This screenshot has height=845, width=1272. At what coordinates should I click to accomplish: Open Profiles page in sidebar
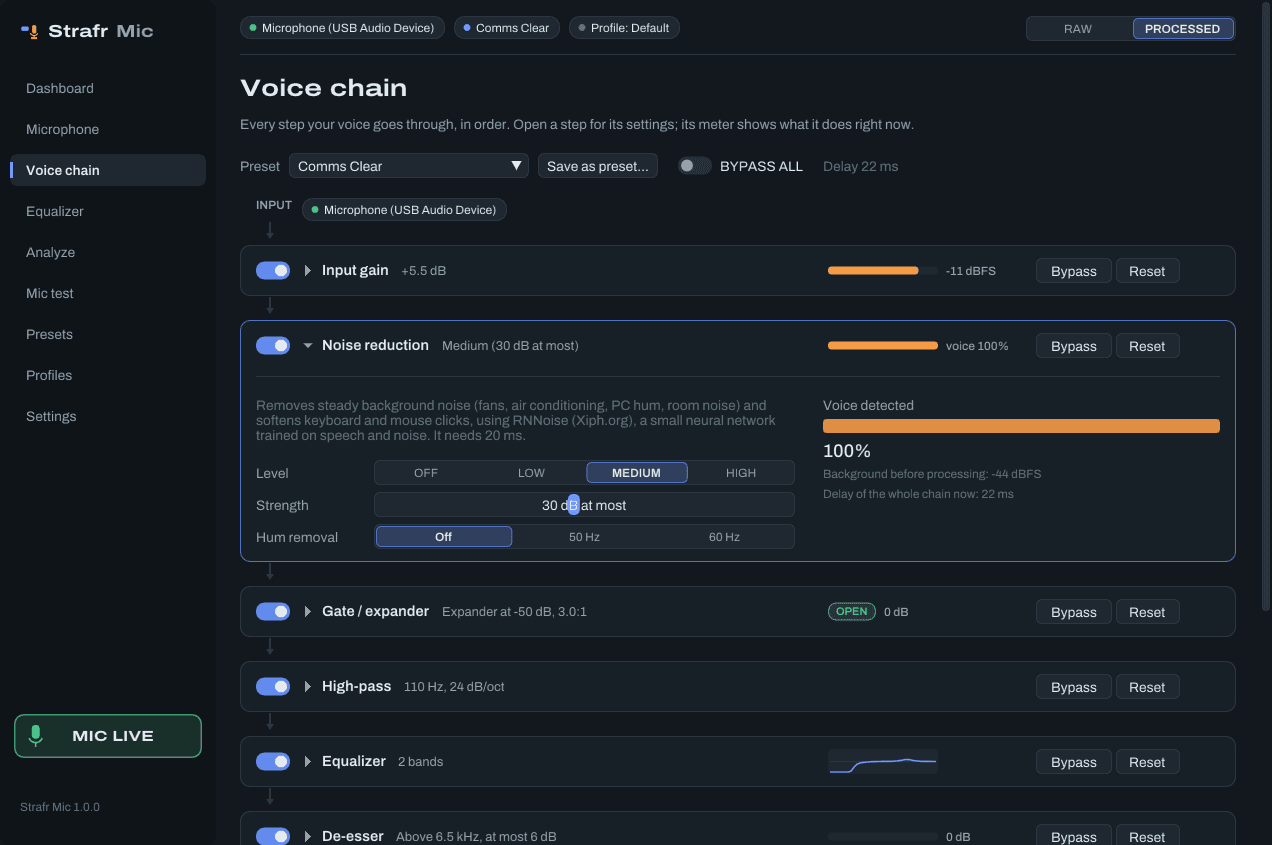(x=108, y=375)
